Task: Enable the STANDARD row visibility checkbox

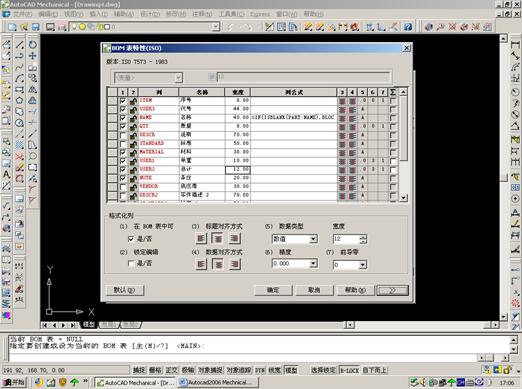Action: pyautogui.click(x=123, y=144)
